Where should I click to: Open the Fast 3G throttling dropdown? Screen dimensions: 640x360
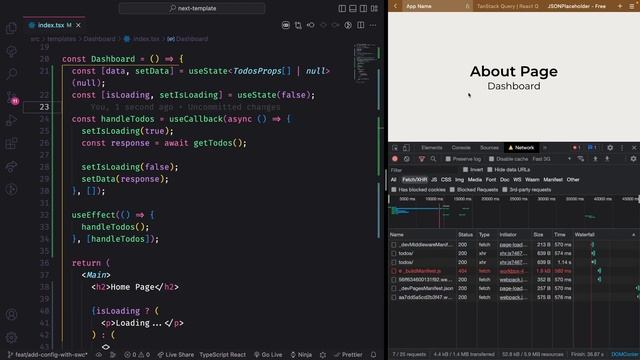click(x=551, y=159)
